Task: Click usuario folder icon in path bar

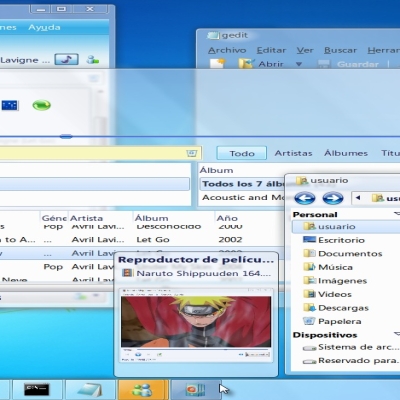Action: (378, 198)
